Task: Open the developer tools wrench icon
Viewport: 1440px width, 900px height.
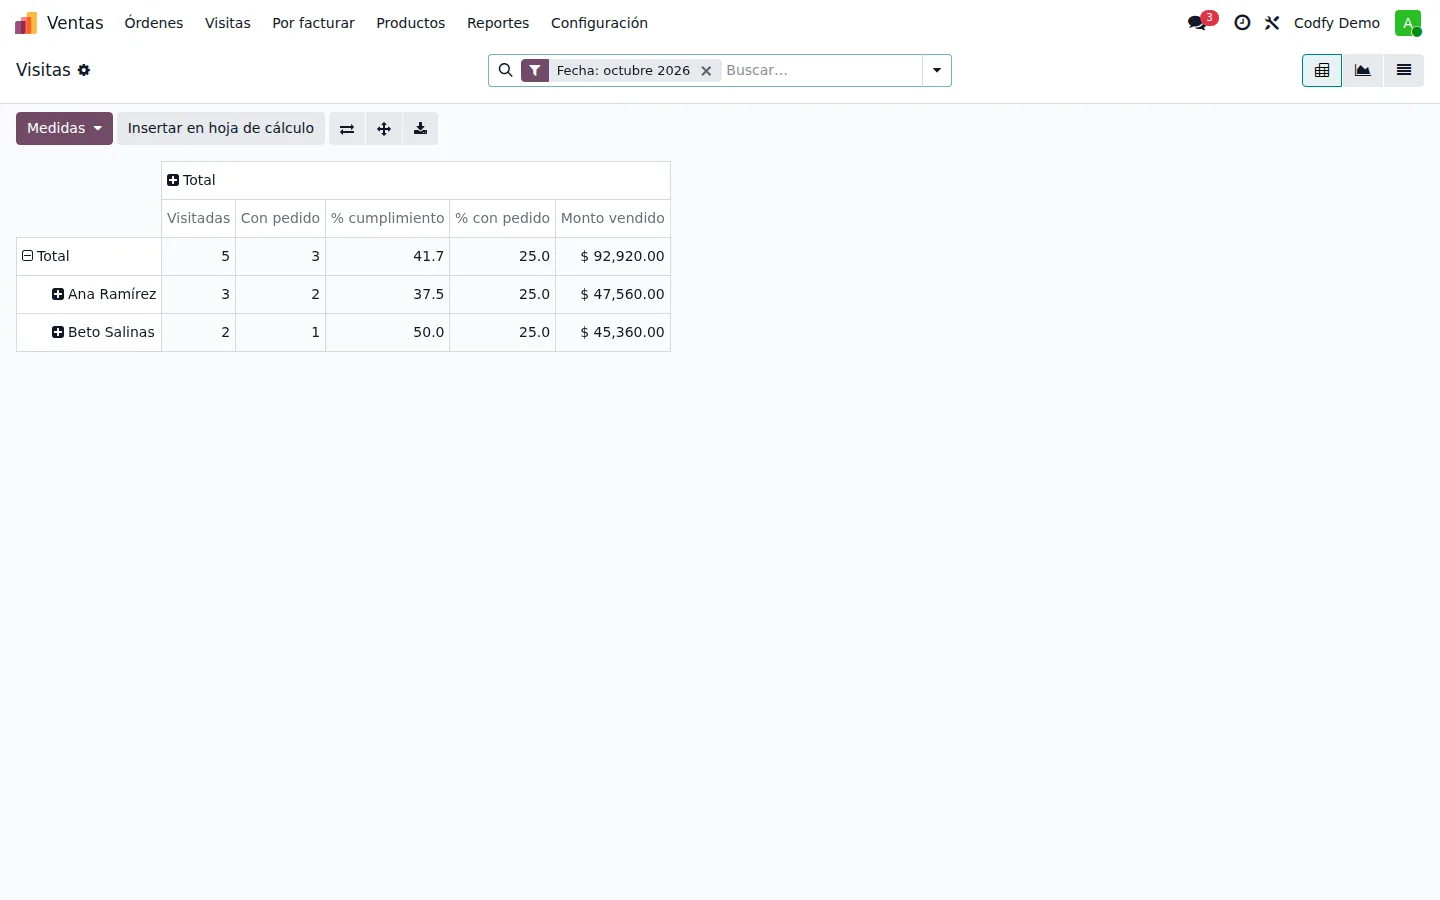Action: click(x=1272, y=23)
